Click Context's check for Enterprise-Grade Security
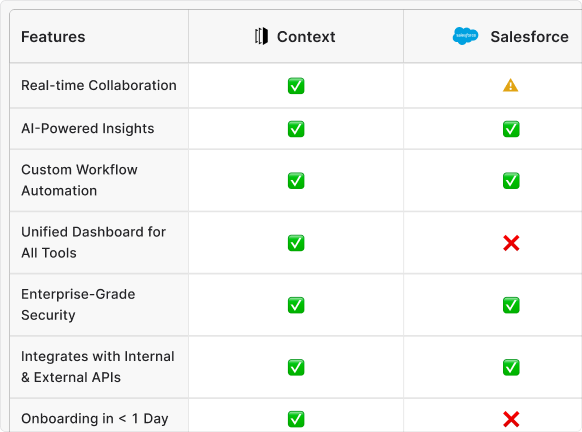 (x=296, y=305)
